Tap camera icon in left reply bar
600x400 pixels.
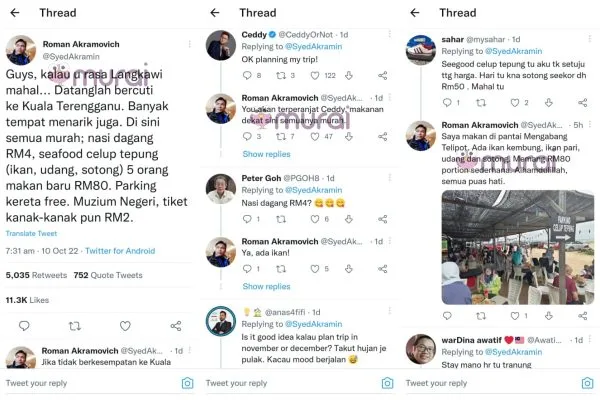click(x=187, y=383)
